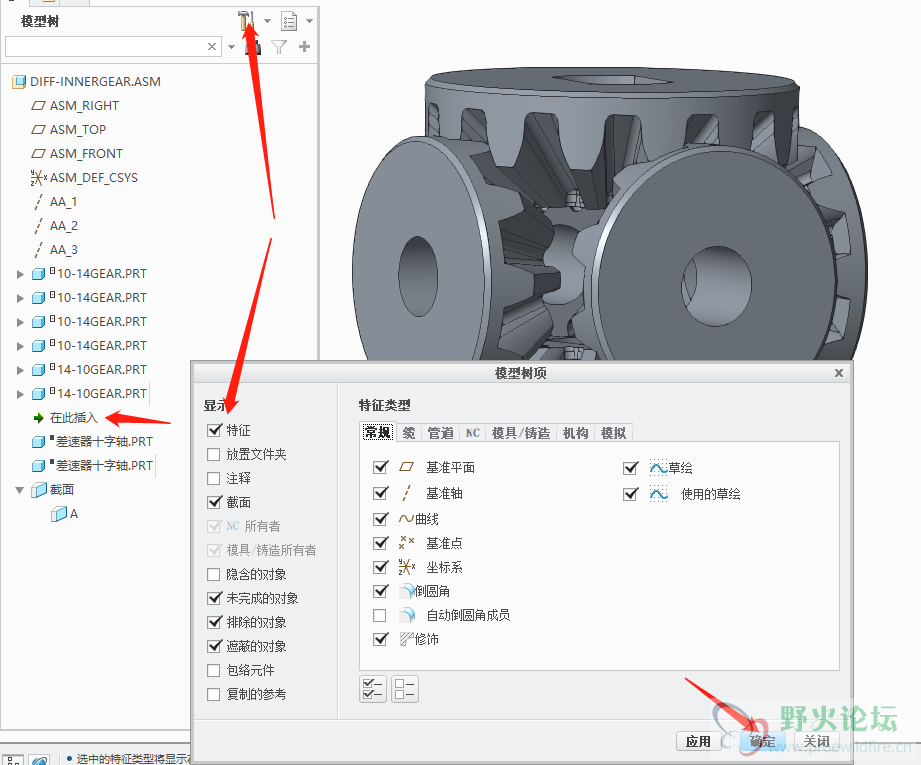Open the model tree settings hammer icon
The image size is (921, 765).
tap(246, 21)
